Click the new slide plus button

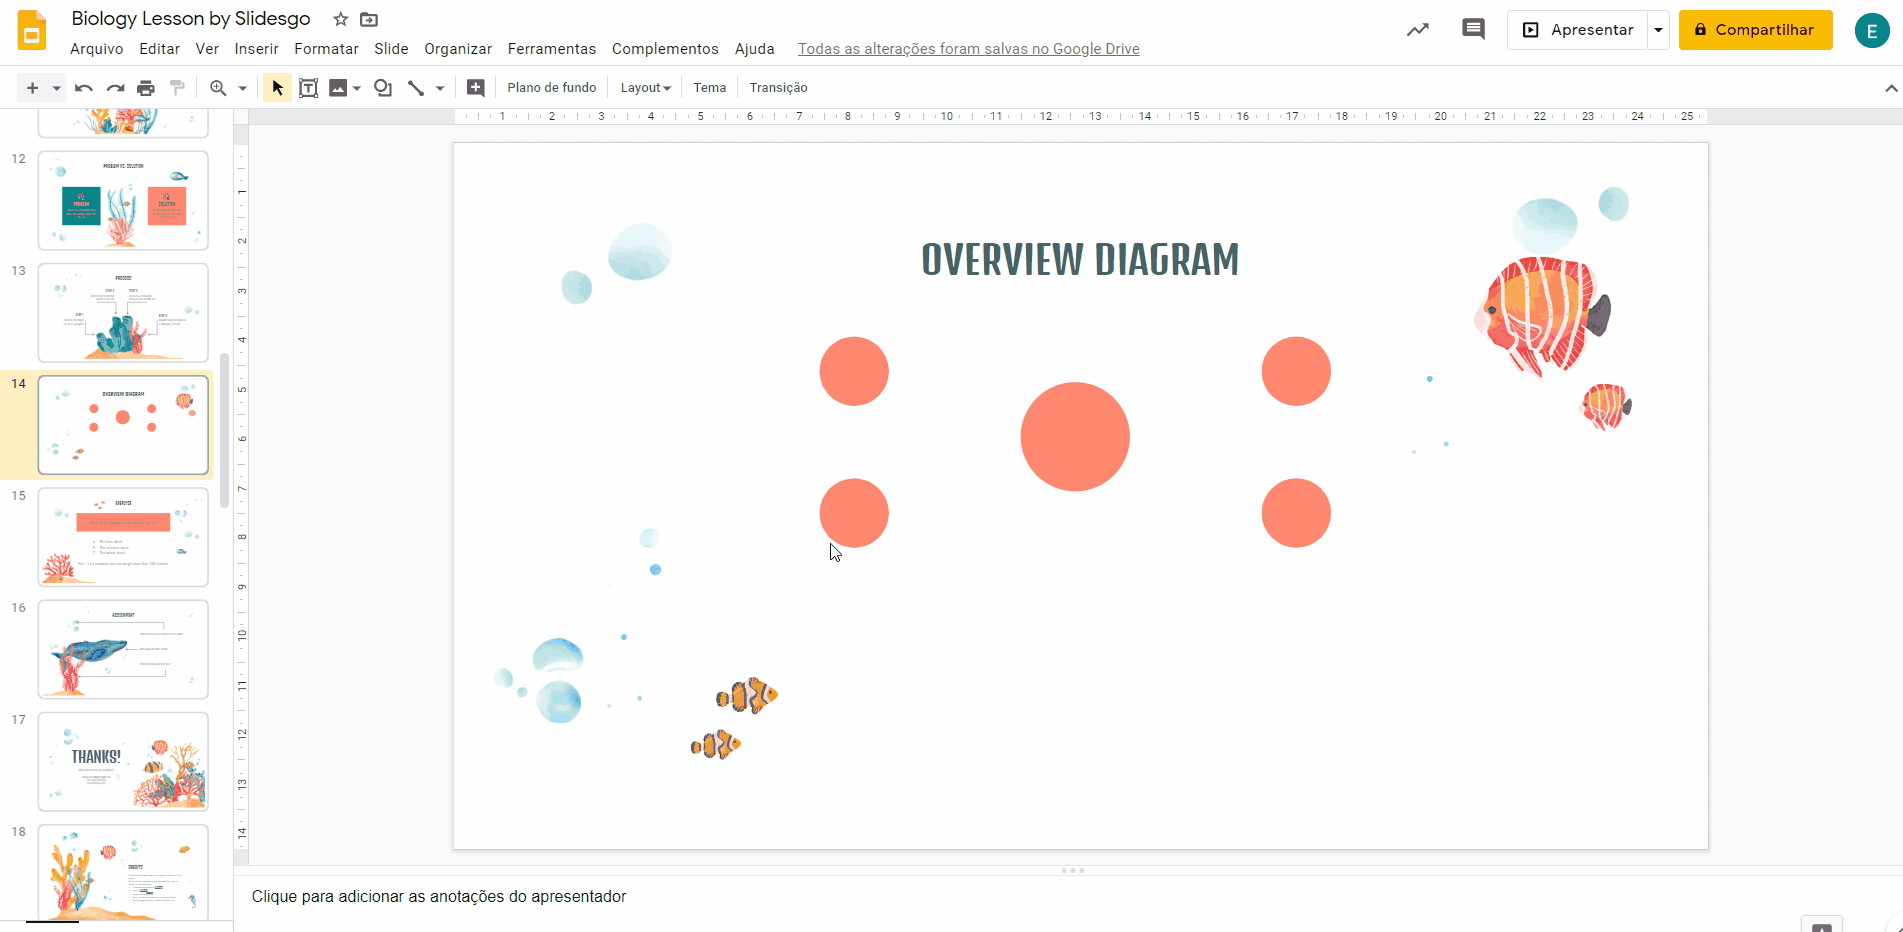(32, 88)
